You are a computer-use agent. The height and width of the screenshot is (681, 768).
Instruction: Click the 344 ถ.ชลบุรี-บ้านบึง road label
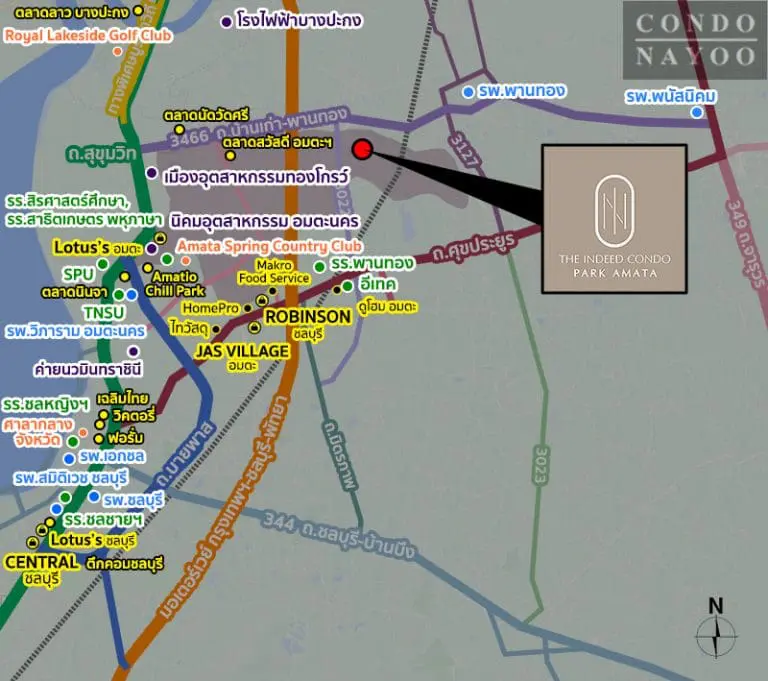339,535
